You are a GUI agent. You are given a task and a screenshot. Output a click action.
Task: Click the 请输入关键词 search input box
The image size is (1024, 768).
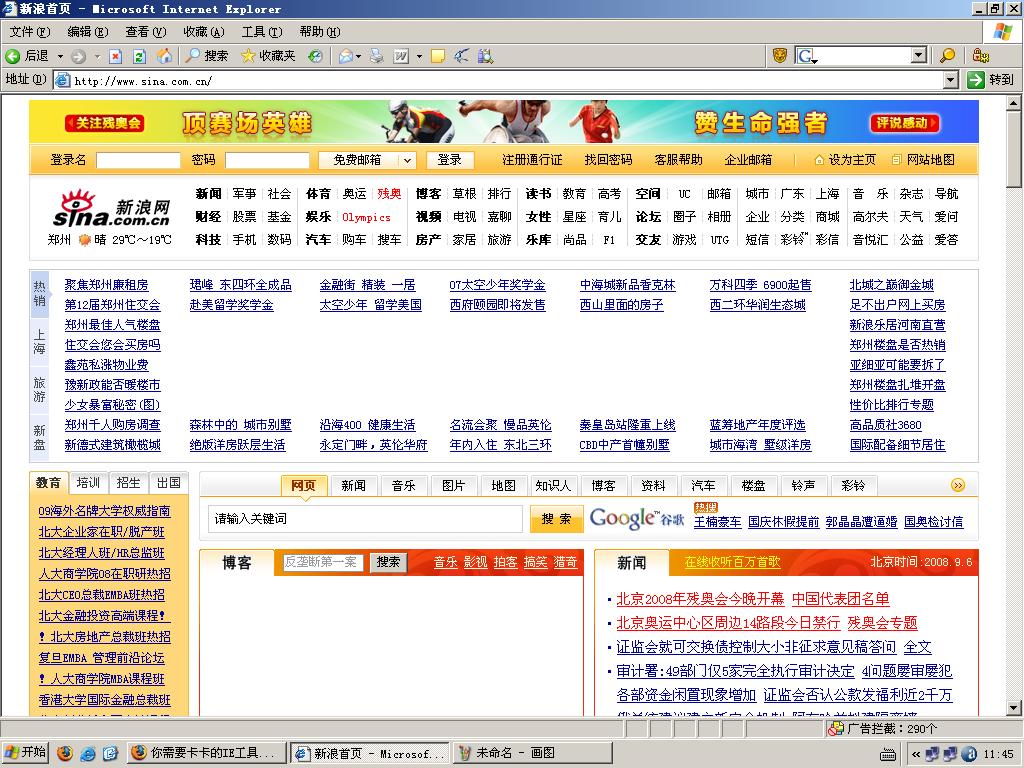tap(365, 519)
